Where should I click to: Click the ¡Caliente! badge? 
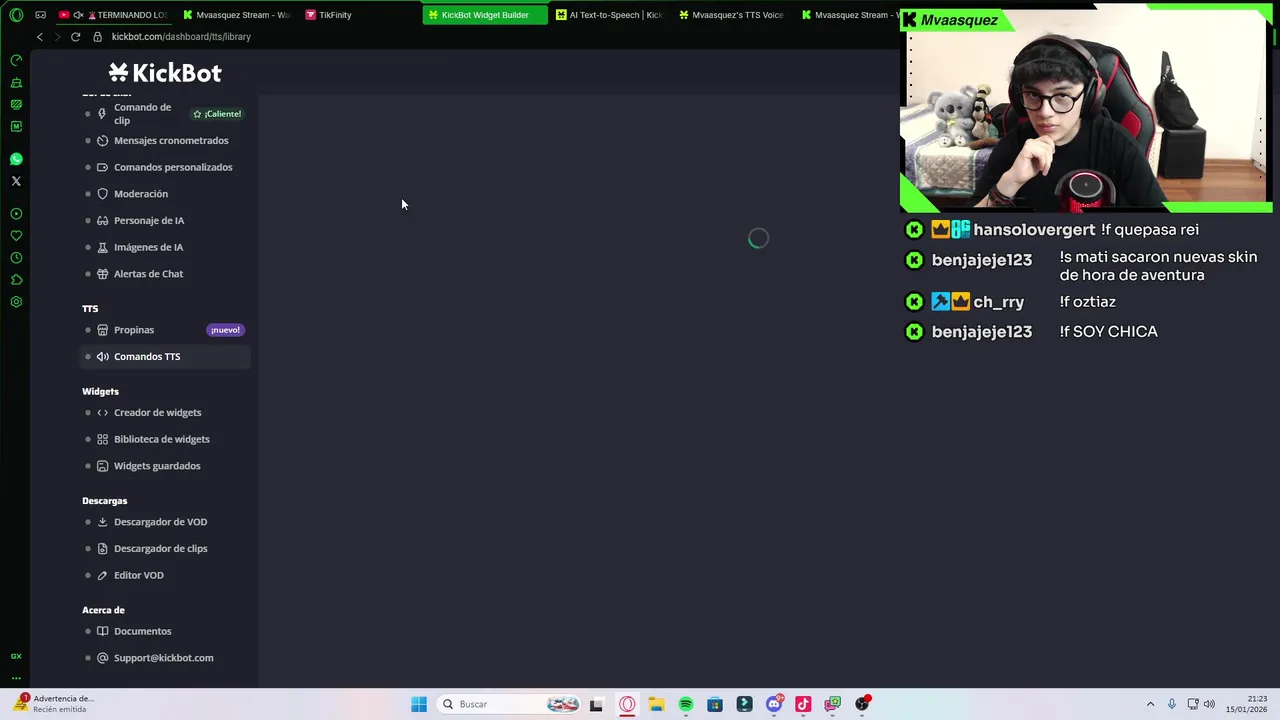click(217, 114)
